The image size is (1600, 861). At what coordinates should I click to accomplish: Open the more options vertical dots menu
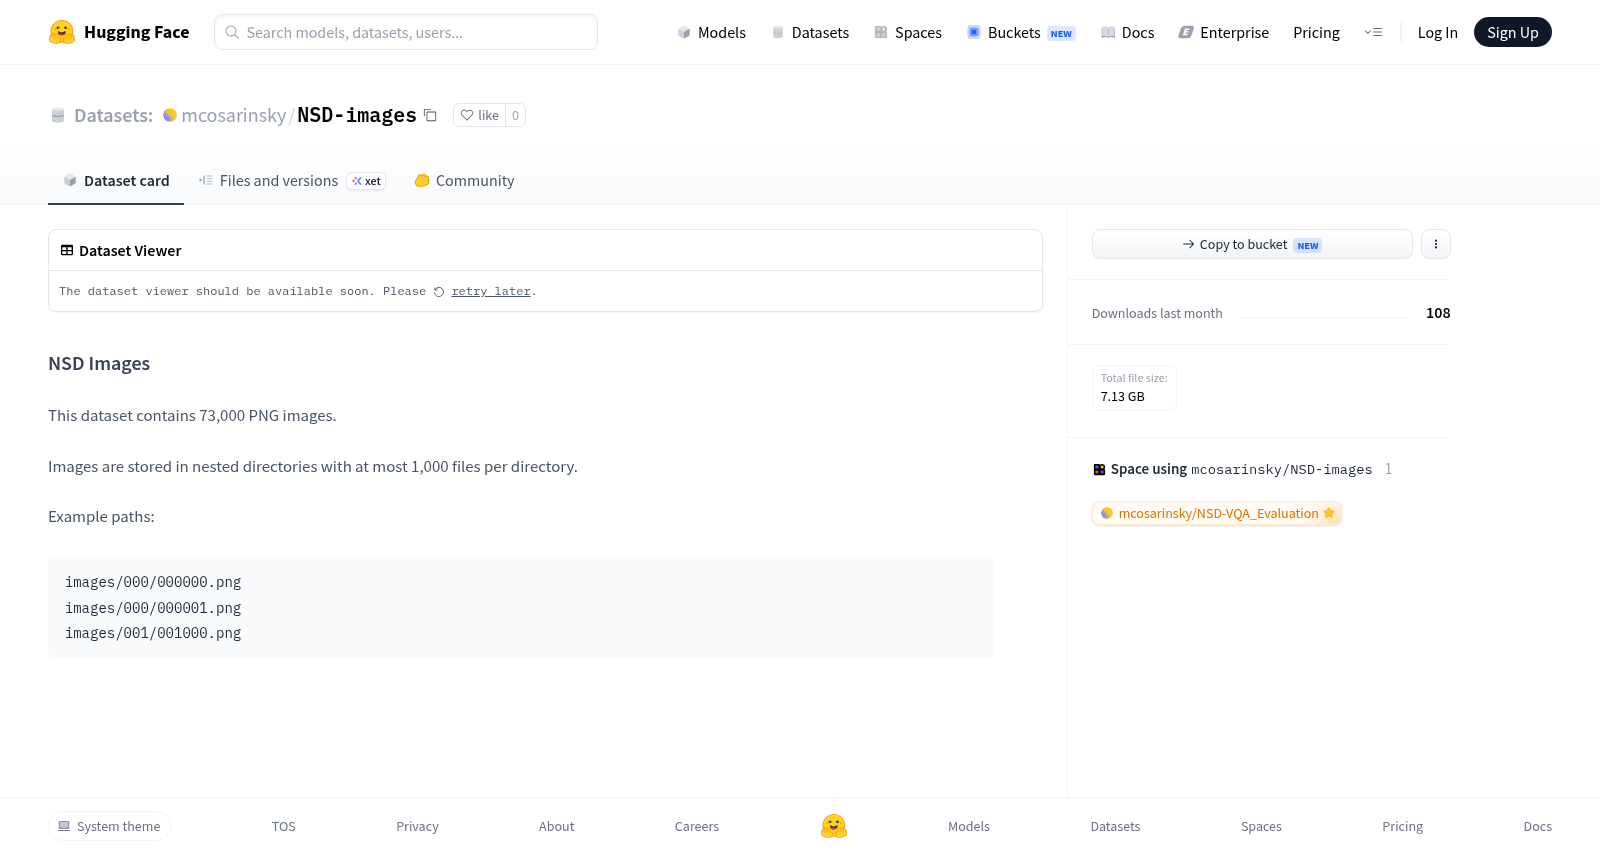pos(1435,244)
